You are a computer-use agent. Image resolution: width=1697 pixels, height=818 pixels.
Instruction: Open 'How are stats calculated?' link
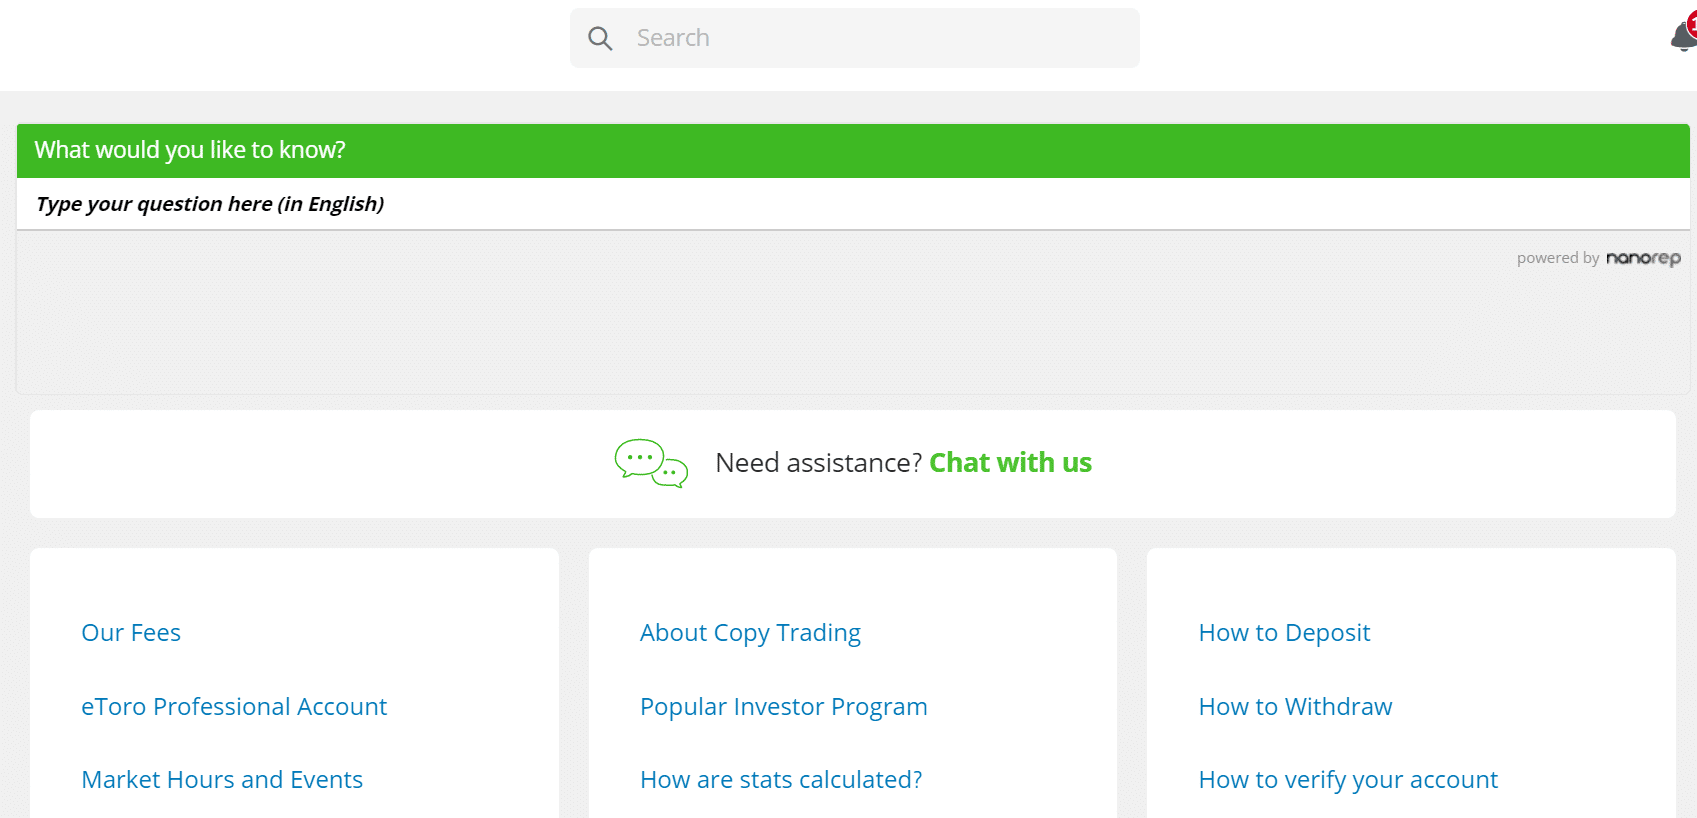click(x=781, y=780)
